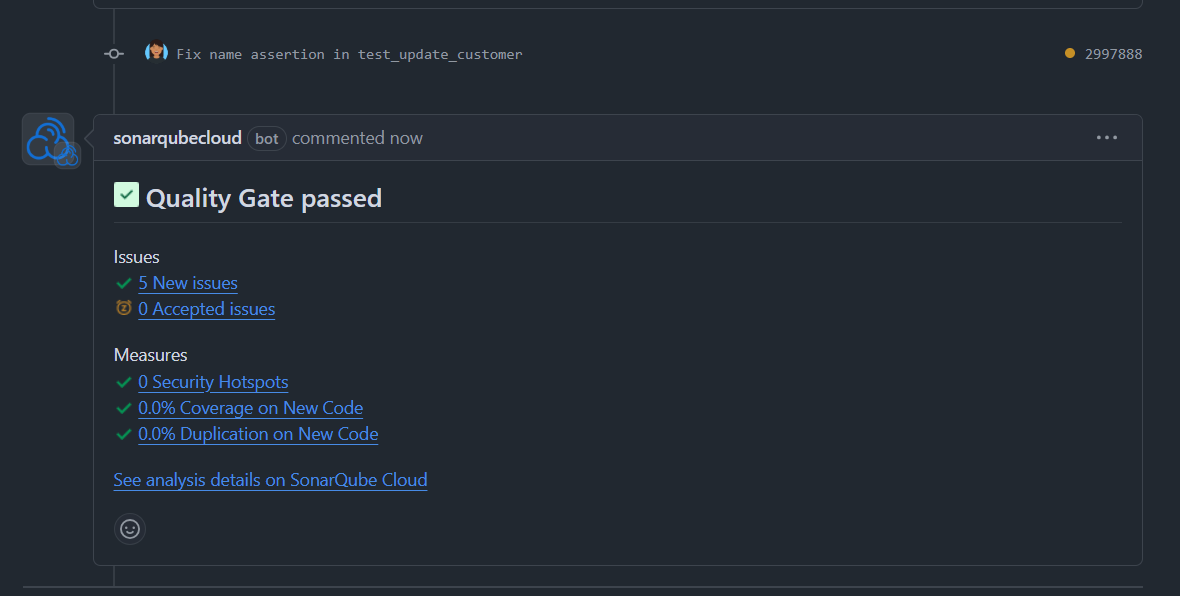Image resolution: width=1180 pixels, height=596 pixels.
Task: Open commit Fix name assertion in test_update_customer
Action: 349,54
